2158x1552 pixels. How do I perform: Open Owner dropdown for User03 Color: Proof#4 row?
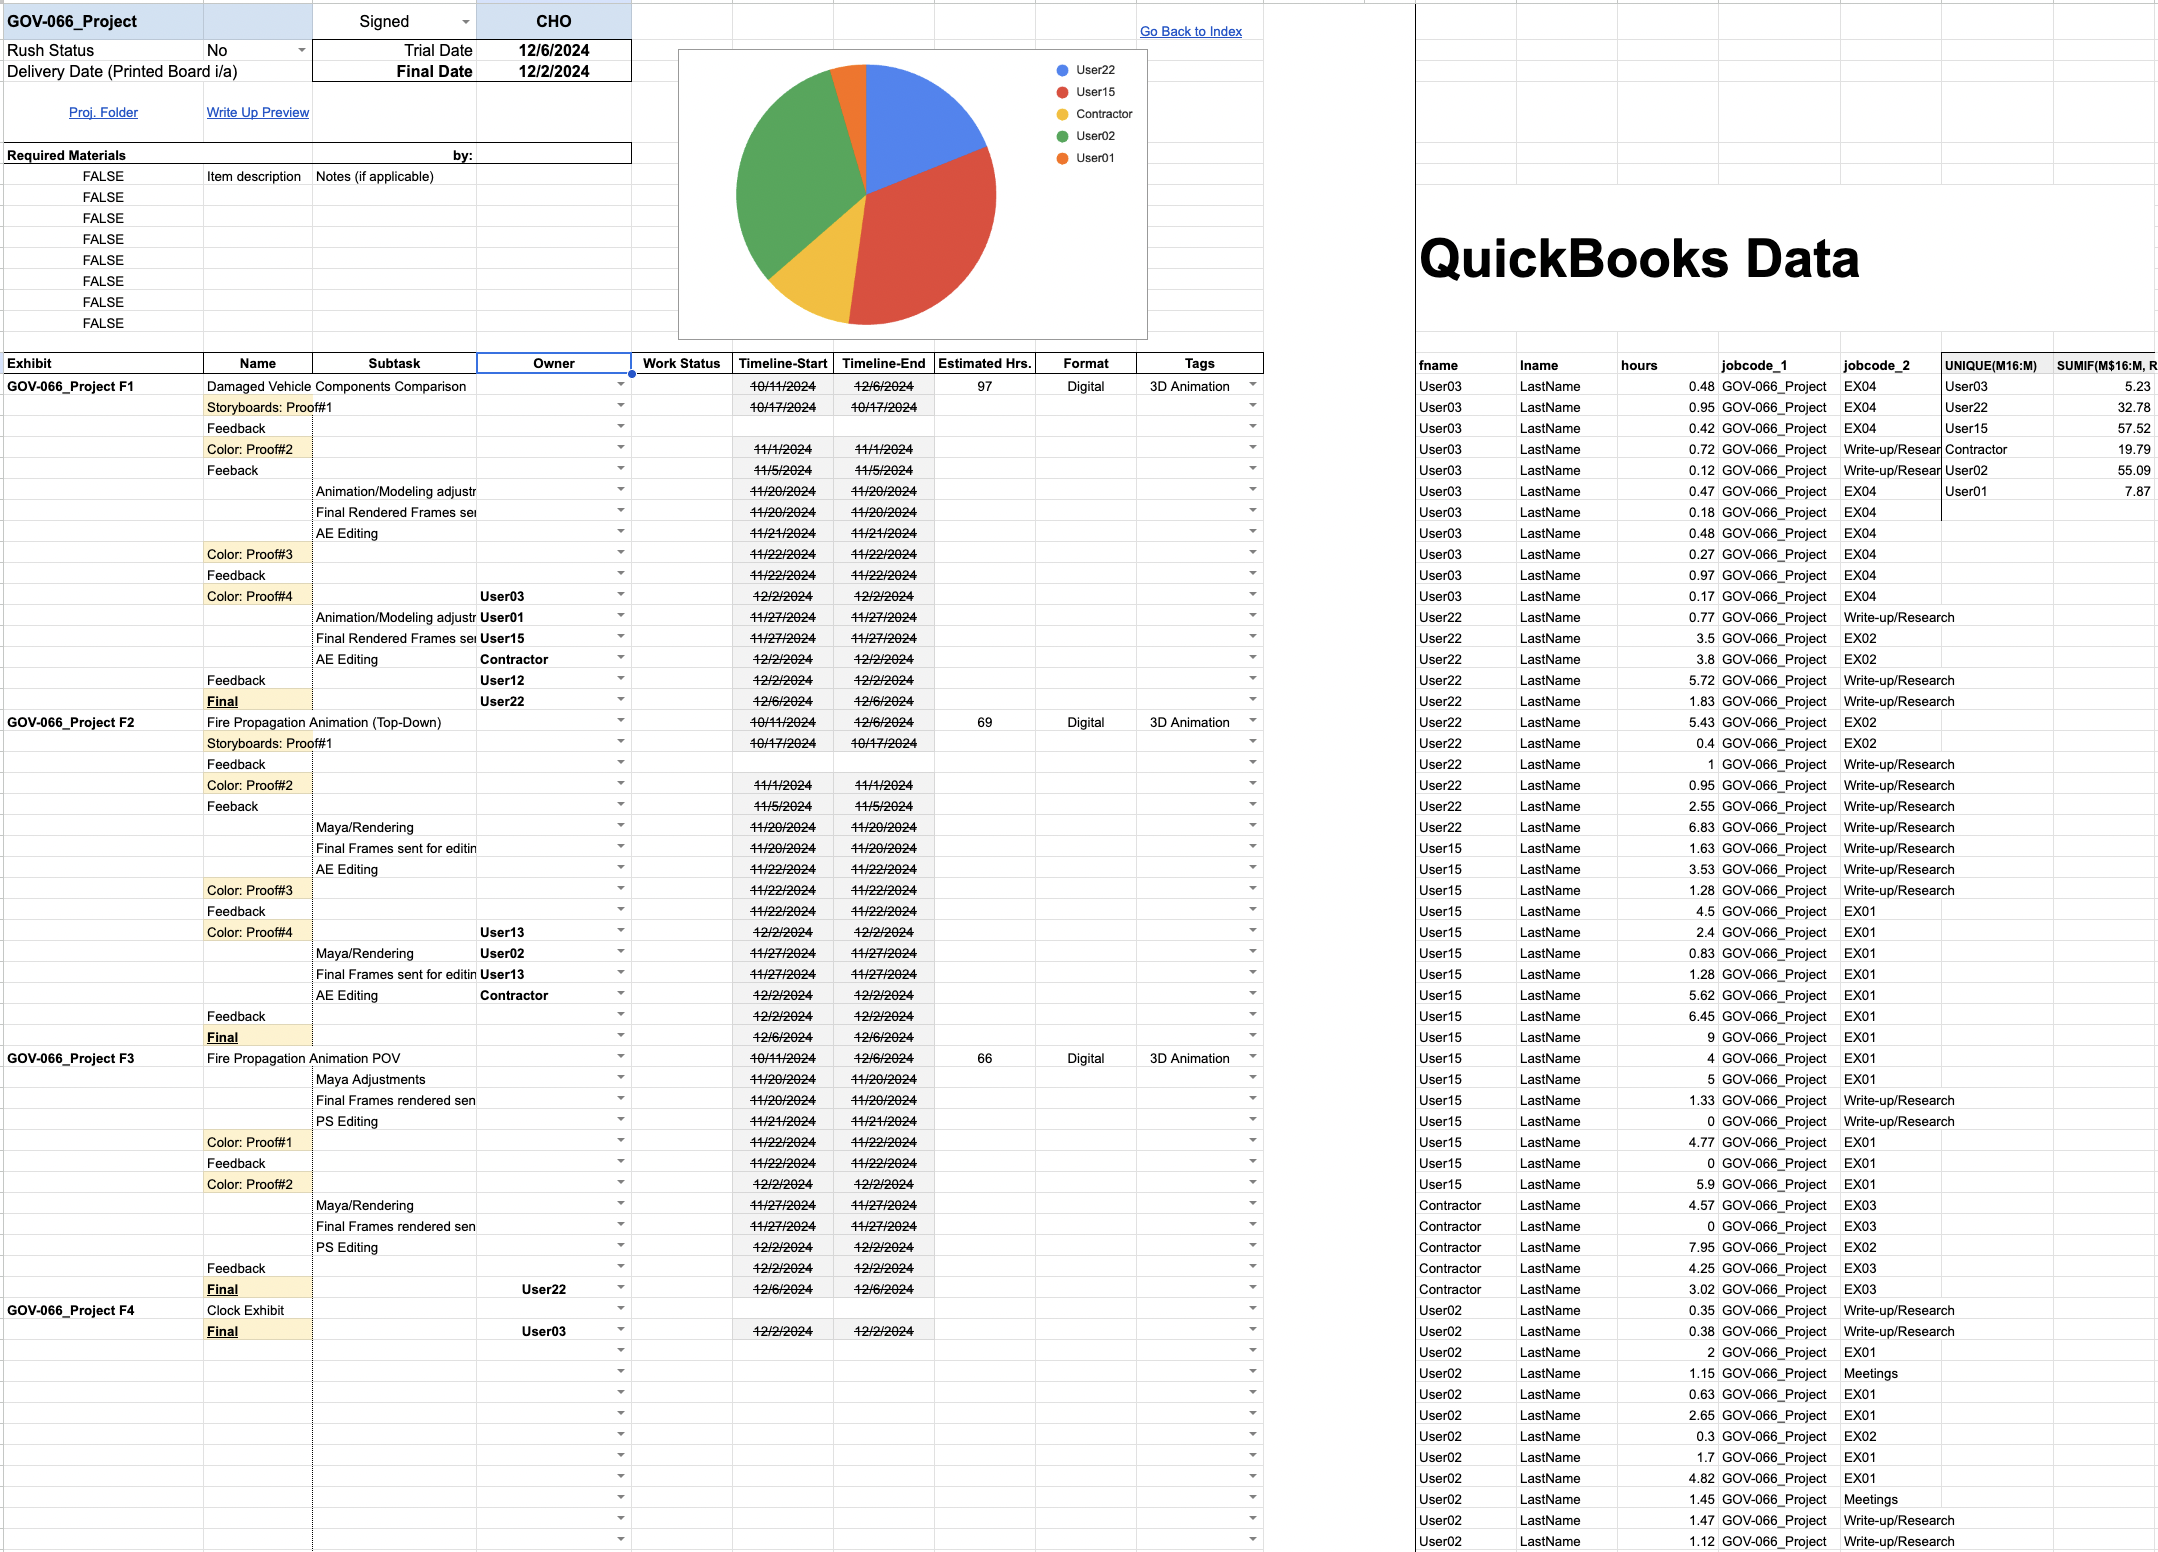click(621, 595)
